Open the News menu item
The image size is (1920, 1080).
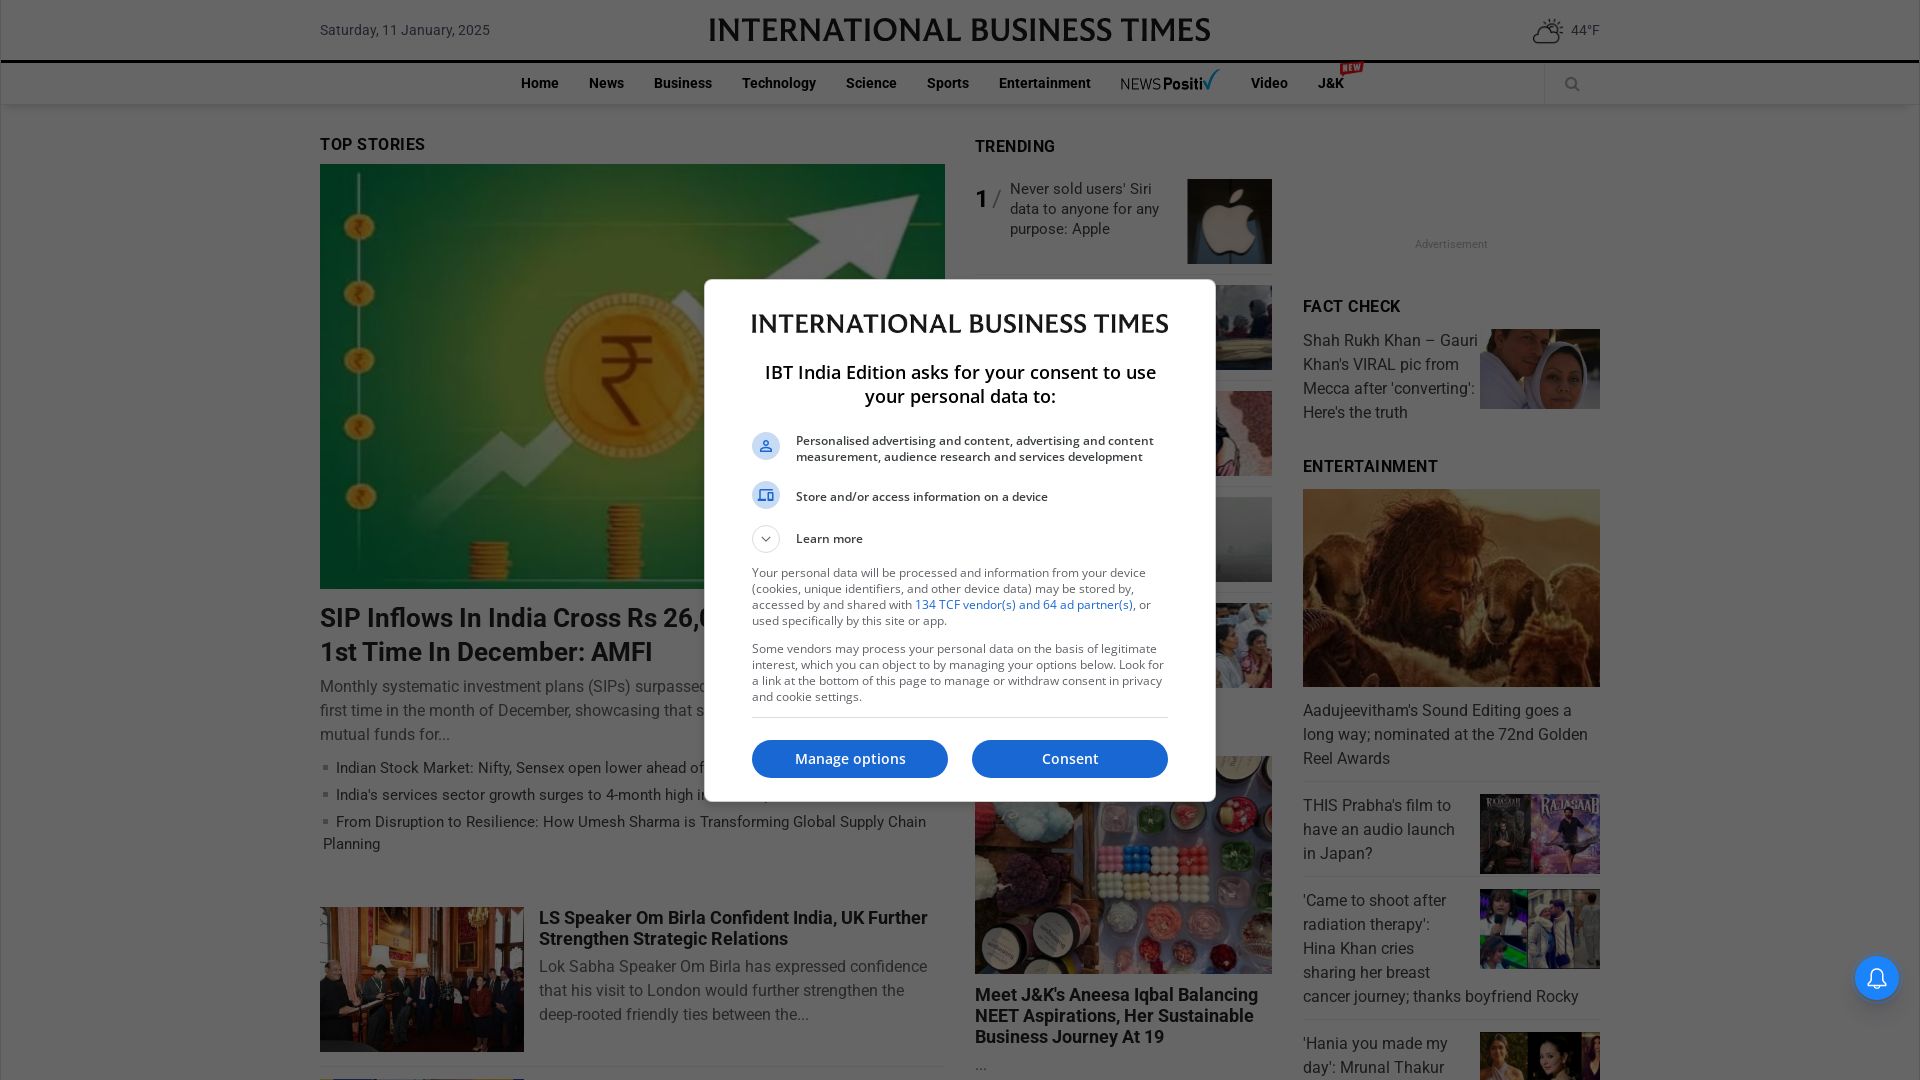tap(606, 83)
